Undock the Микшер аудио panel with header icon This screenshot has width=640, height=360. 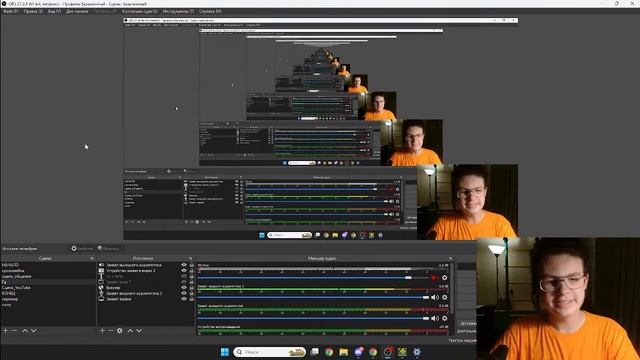click(451, 258)
